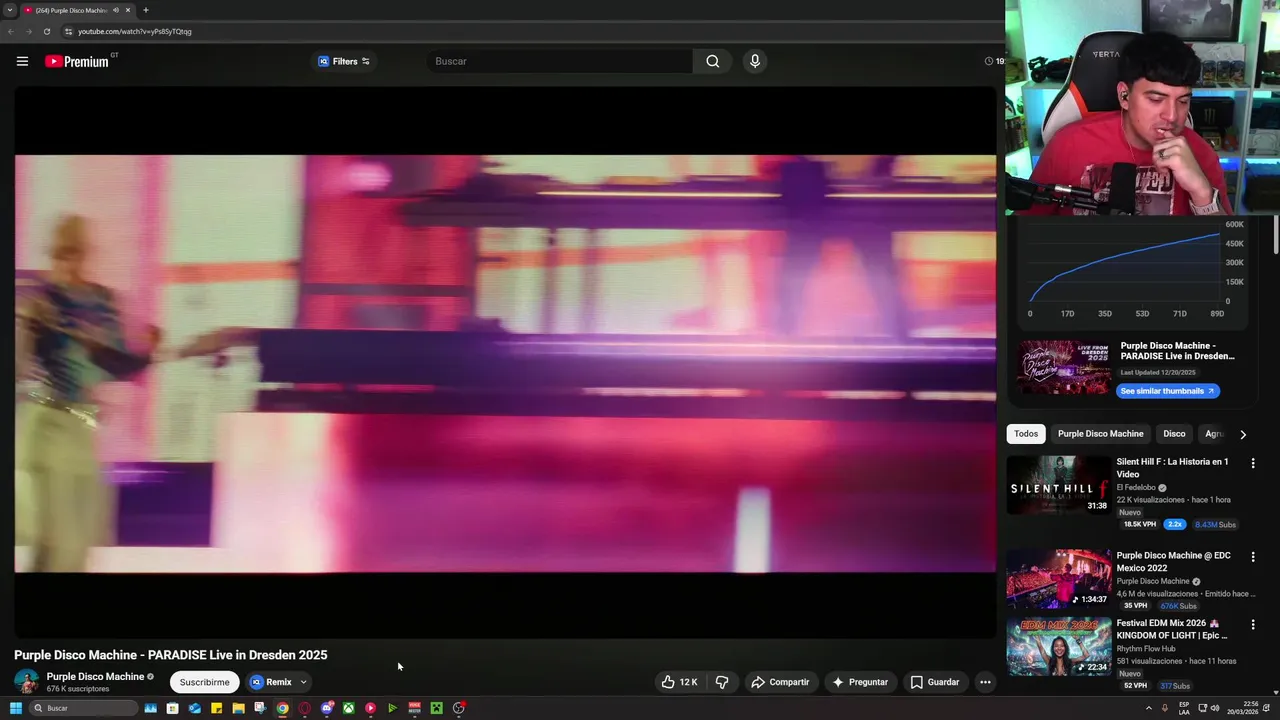The image size is (1280, 720).
Task: Open the Windows Start menu
Action: click(15, 708)
